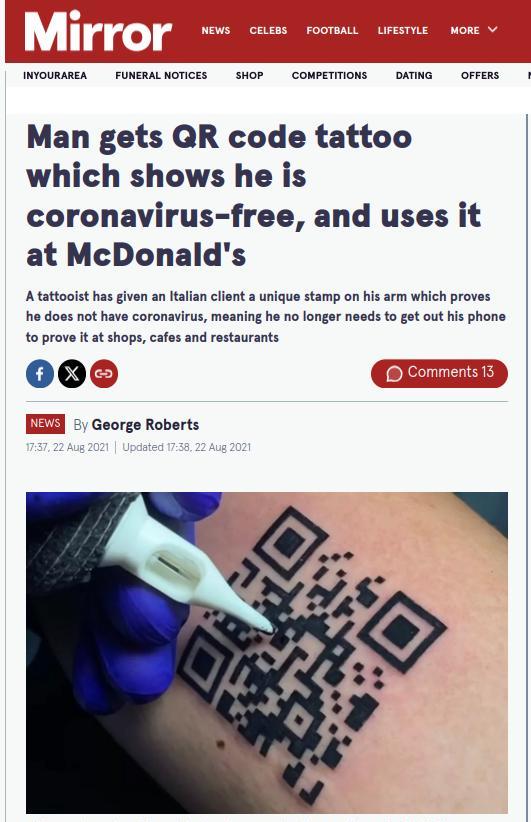Screen dimensions: 531x822
Task: Share article on X icon
Action: pos(72,374)
